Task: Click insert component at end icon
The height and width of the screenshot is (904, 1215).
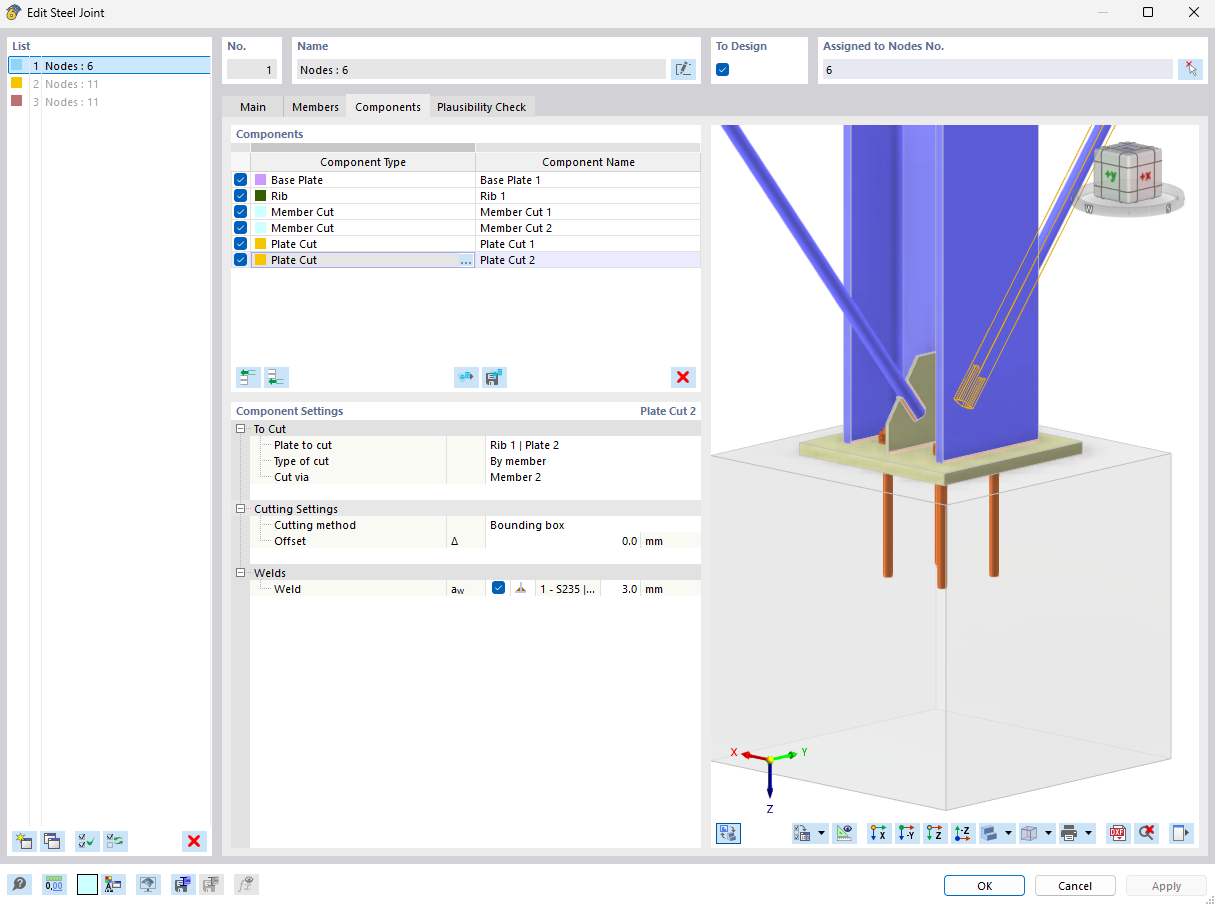Action: click(276, 377)
